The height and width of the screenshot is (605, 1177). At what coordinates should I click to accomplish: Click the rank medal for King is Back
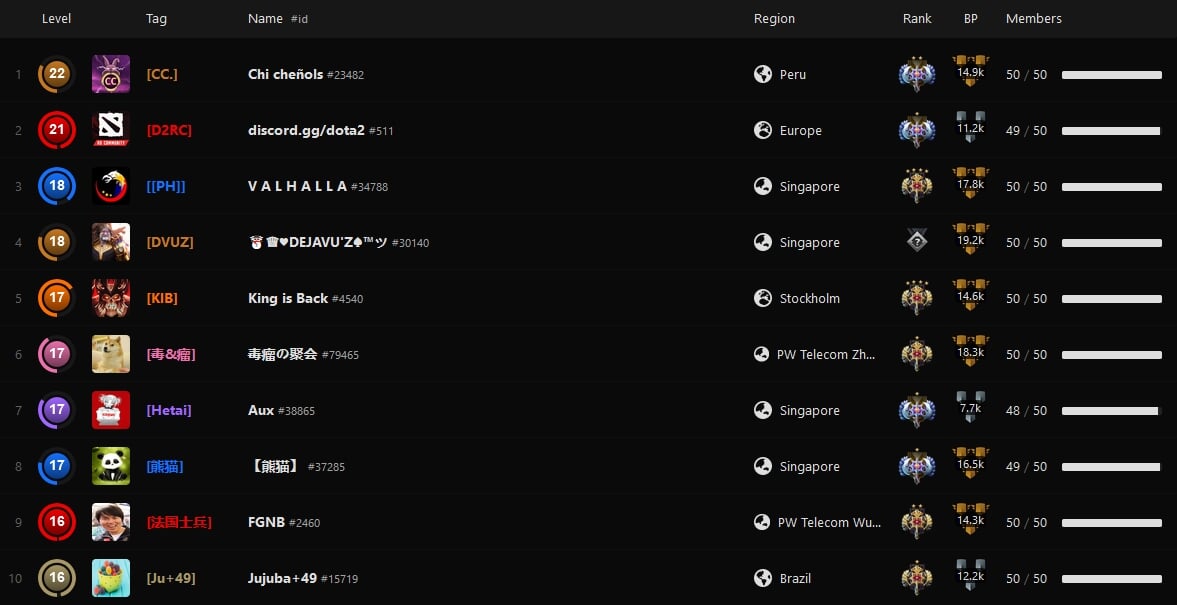[917, 298]
